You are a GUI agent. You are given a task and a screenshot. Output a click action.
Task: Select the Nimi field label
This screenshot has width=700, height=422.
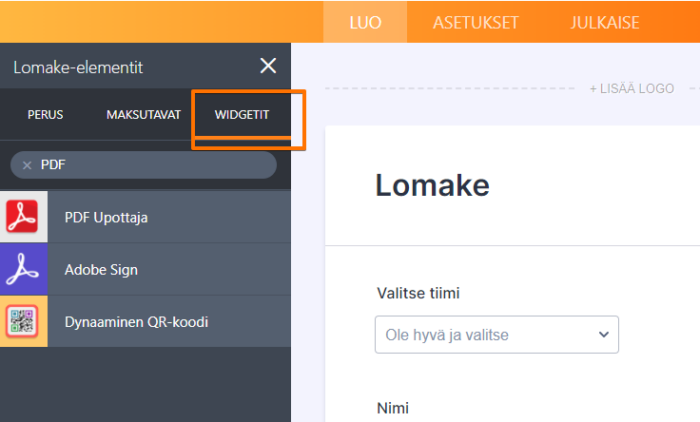point(392,407)
